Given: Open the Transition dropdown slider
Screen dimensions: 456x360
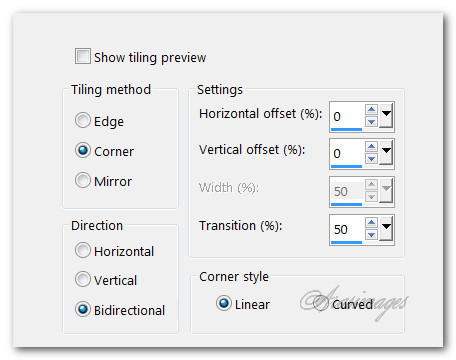Looking at the screenshot, I should pyautogui.click(x=386, y=228).
